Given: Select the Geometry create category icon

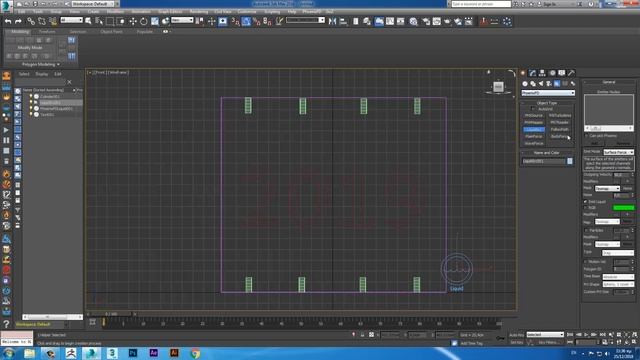Looking at the screenshot, I should click(x=525, y=84).
